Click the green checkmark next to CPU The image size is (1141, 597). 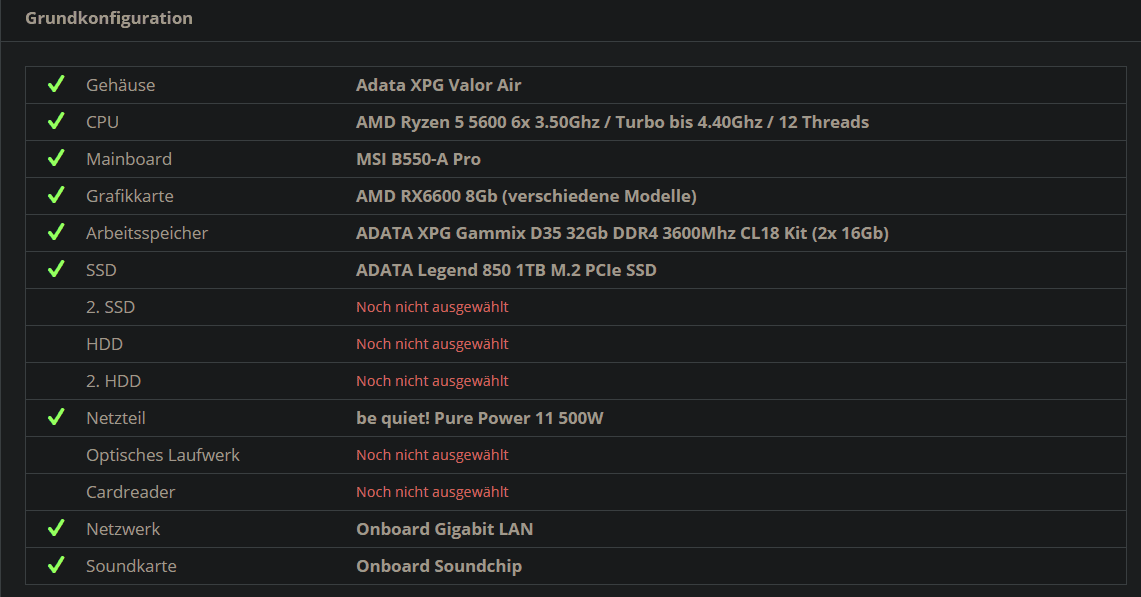(x=56, y=122)
